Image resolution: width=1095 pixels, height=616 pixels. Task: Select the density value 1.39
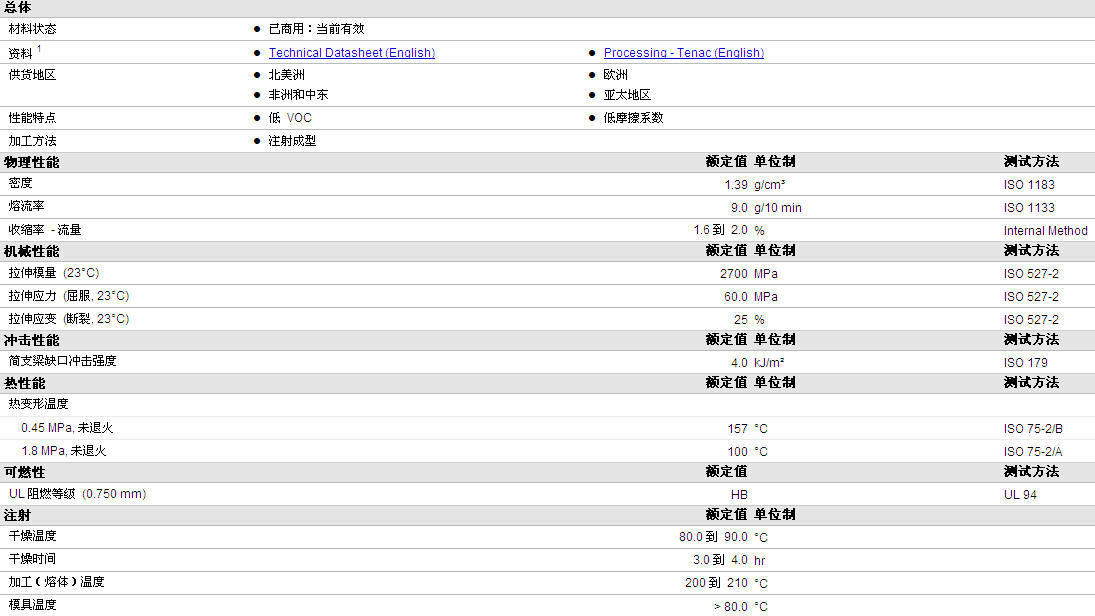735,184
